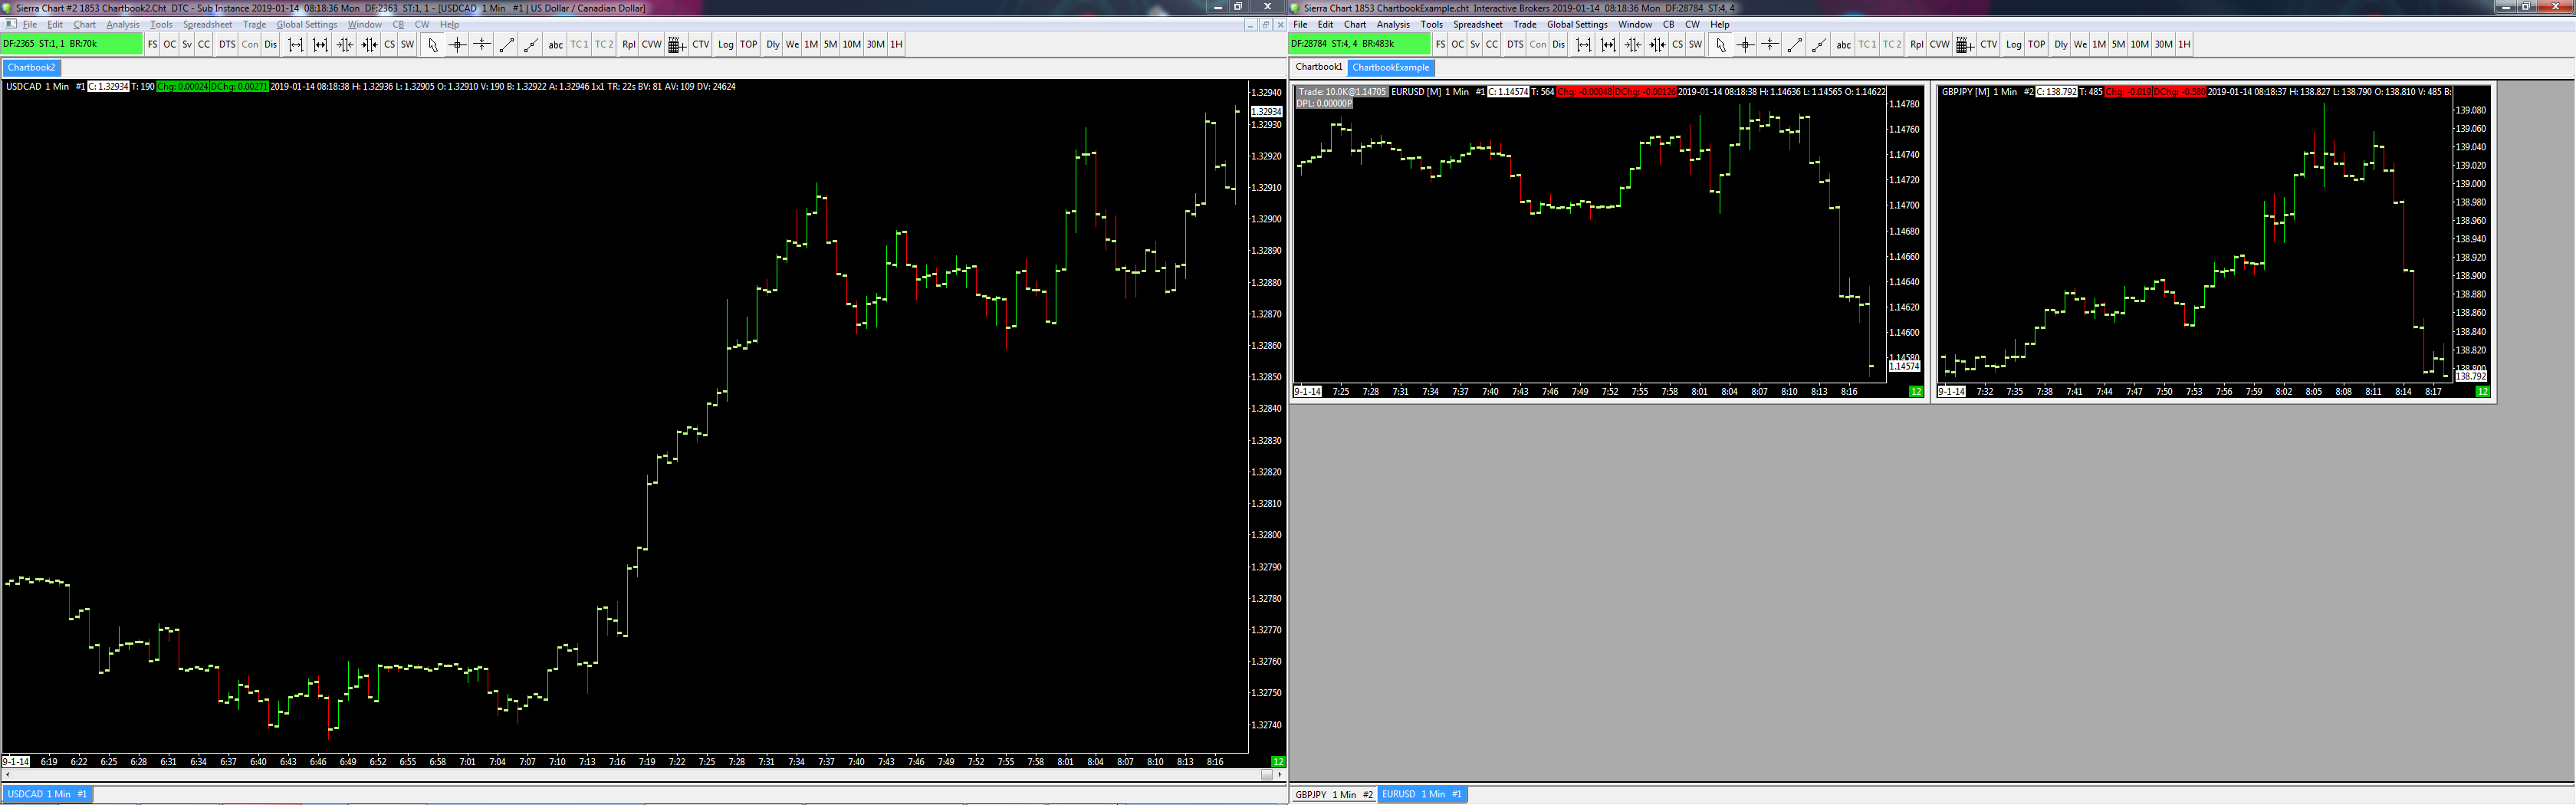Select the USDCAD 1 Min #1 bottom tab

(x=48, y=794)
